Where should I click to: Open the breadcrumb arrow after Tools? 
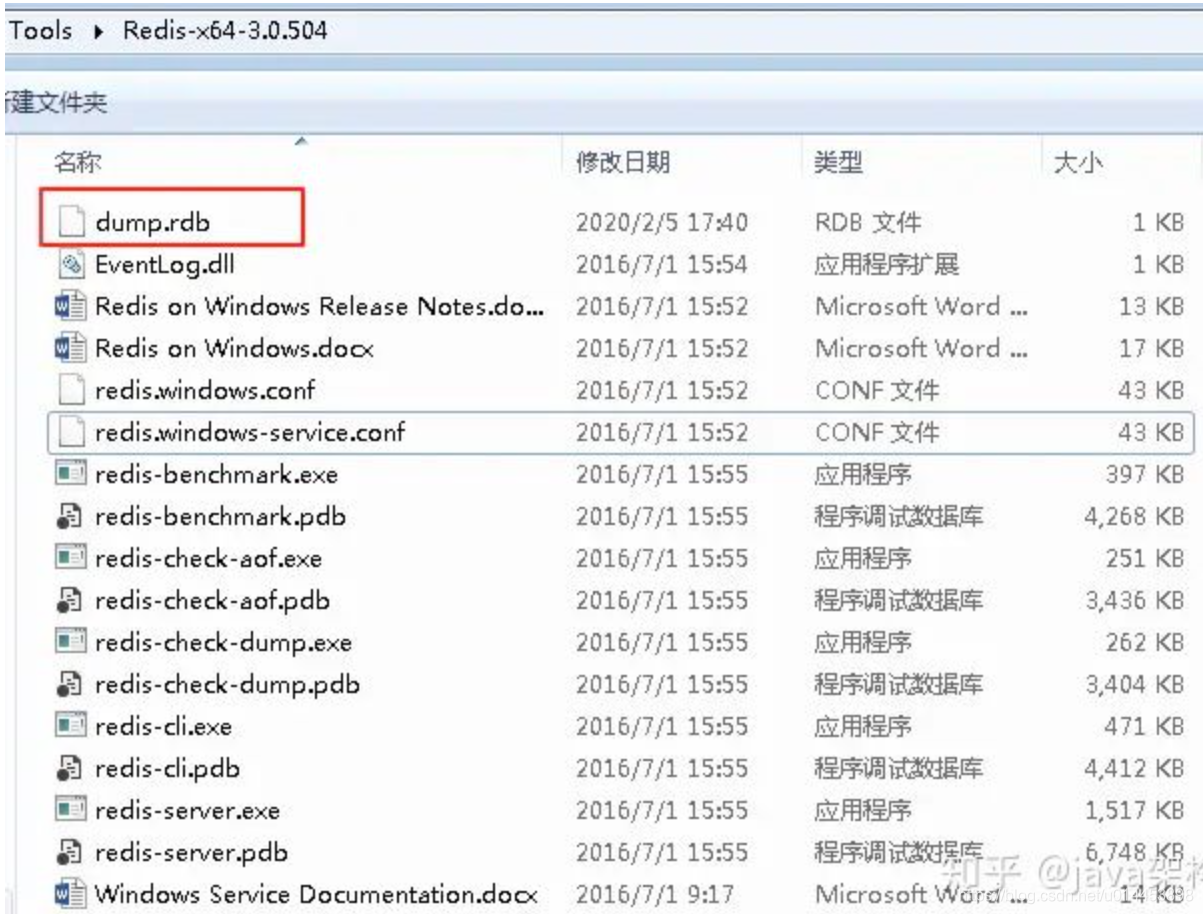point(98,31)
